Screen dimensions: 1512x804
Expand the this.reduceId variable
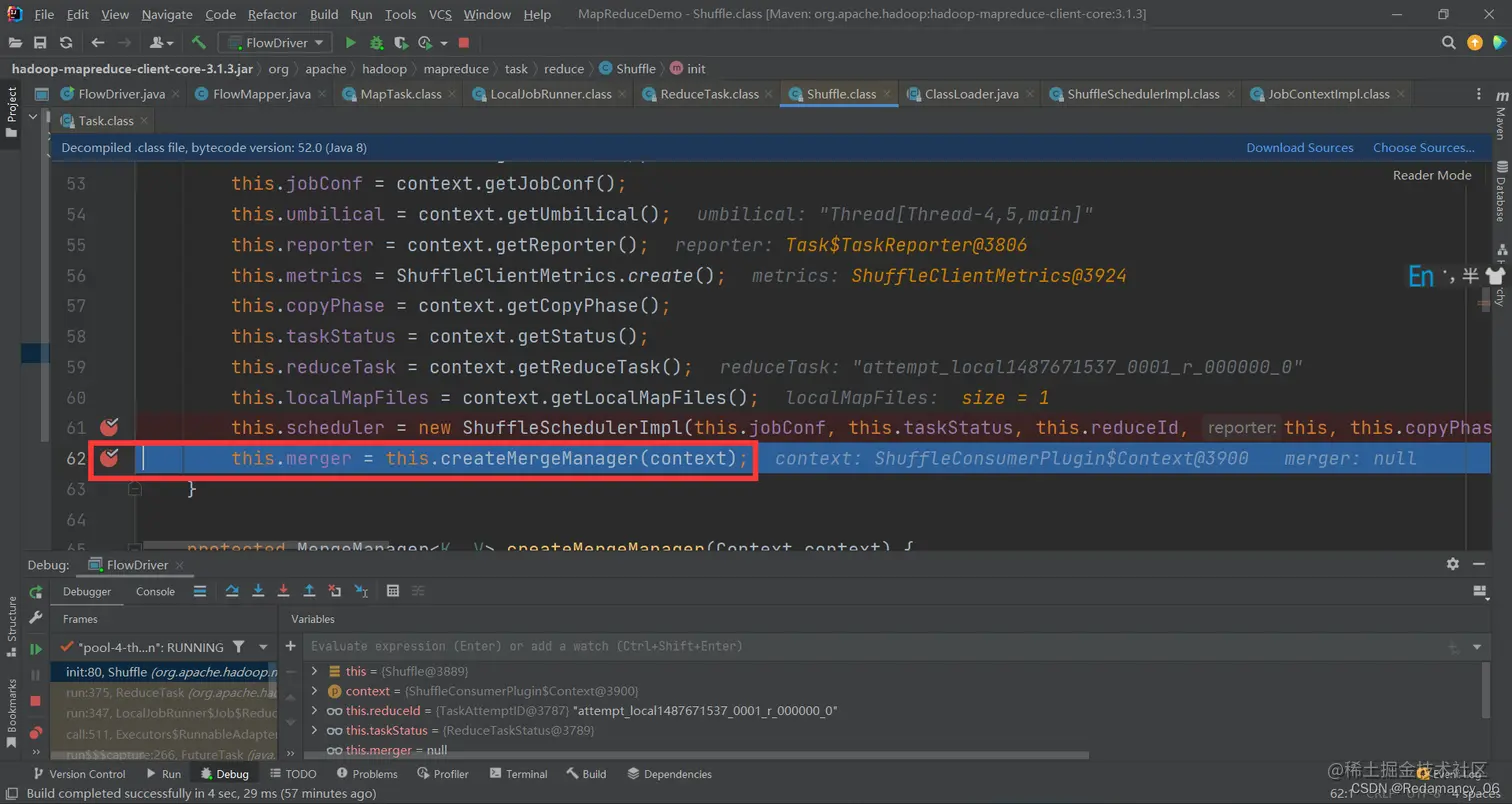pos(314,711)
